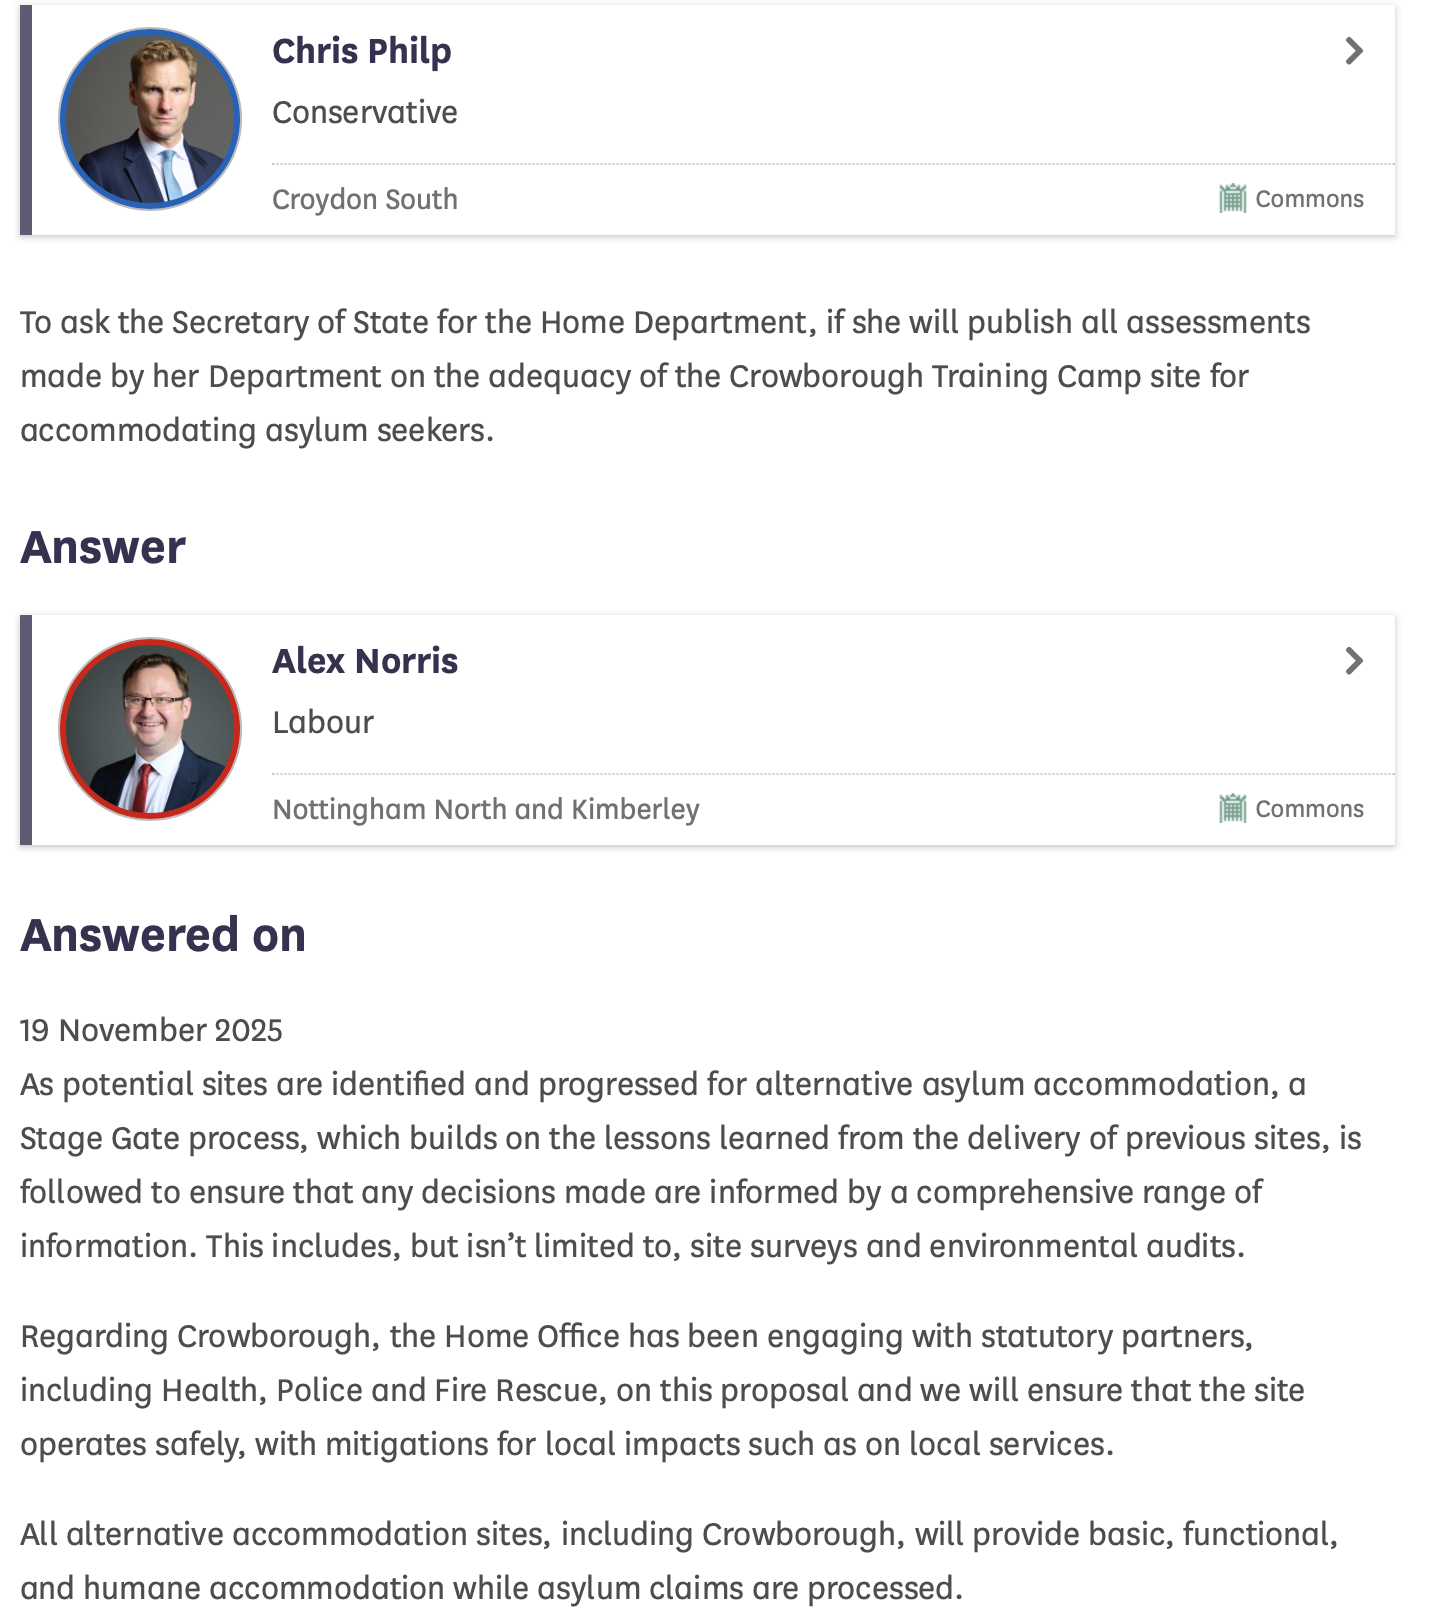
Task: Open the Chris Philp name link
Action: [x=362, y=51]
